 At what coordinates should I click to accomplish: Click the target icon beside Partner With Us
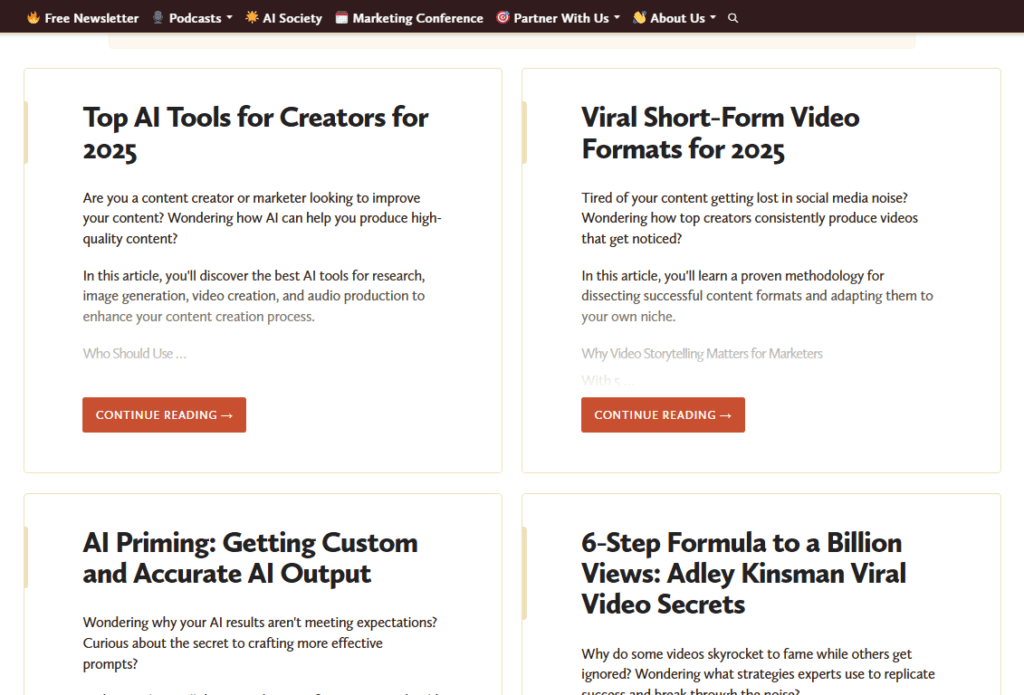(x=502, y=18)
